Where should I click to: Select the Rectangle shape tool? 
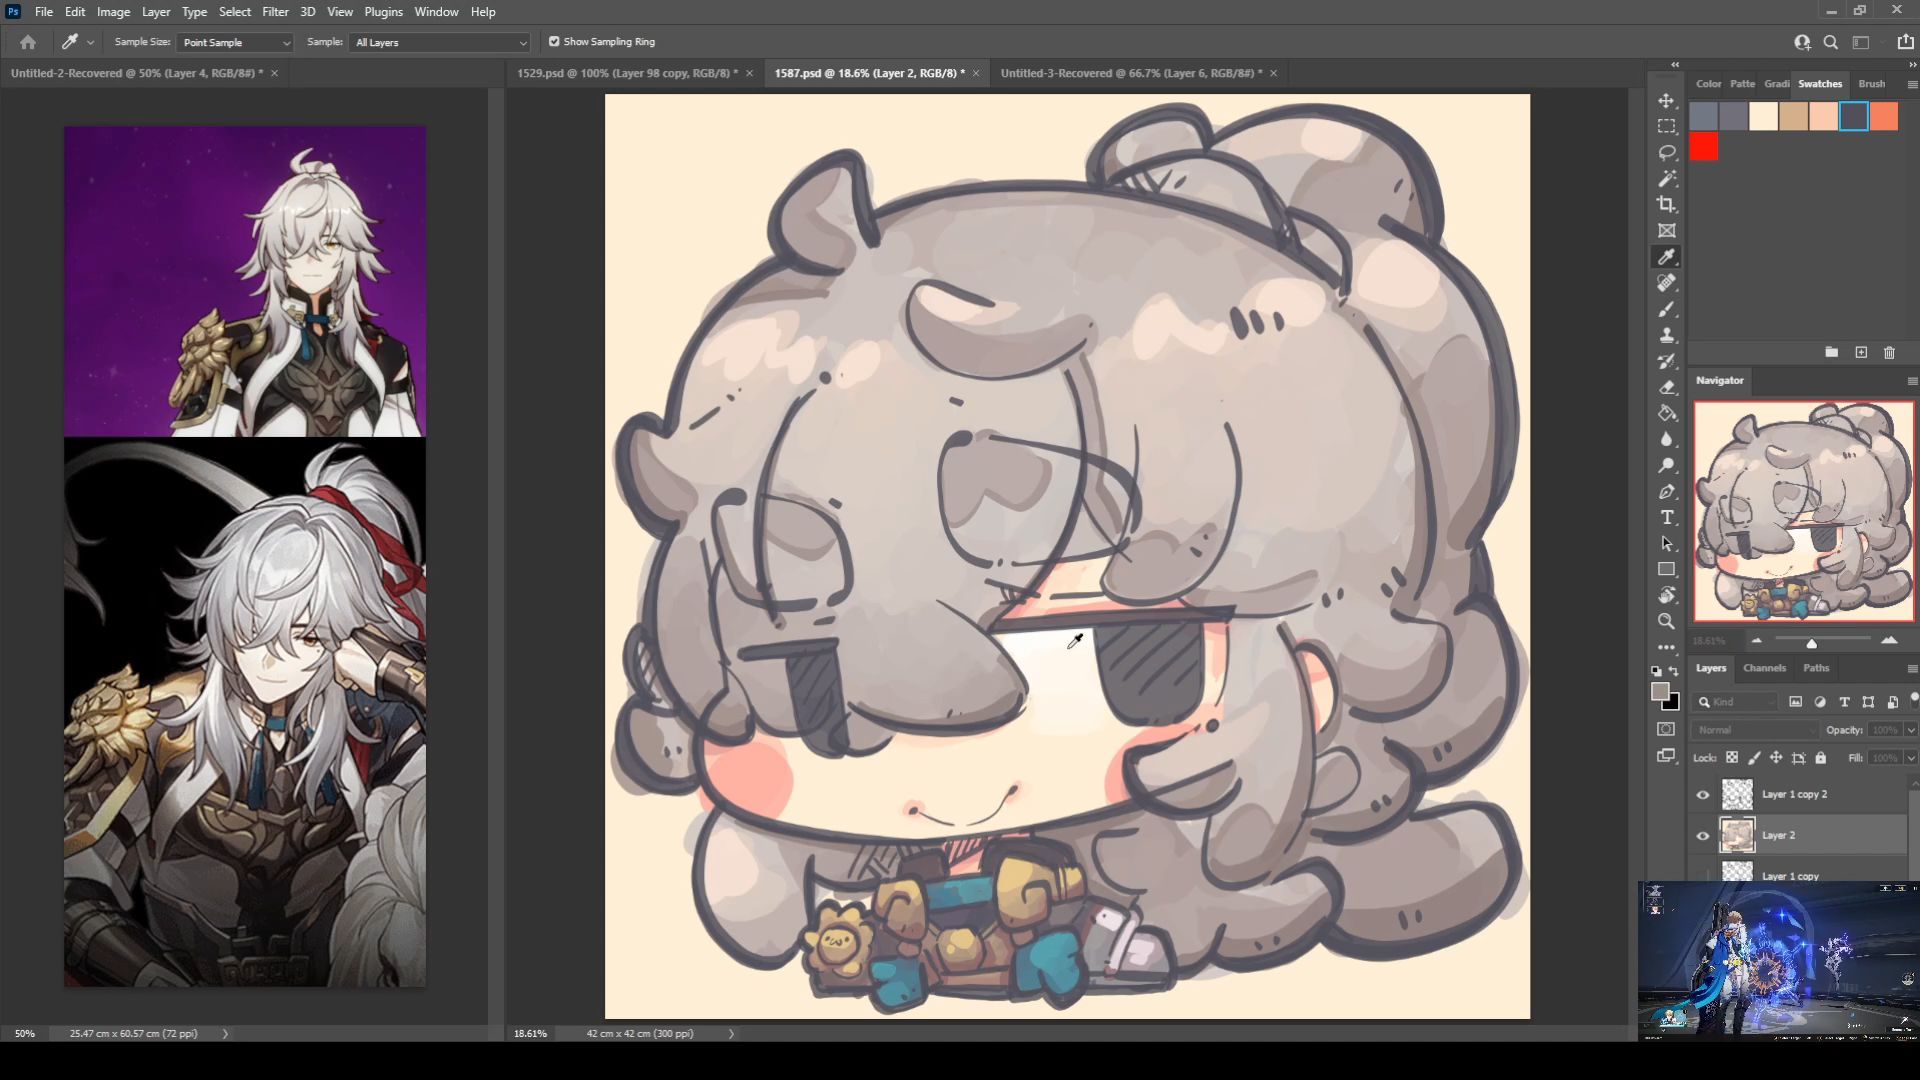pos(1666,569)
